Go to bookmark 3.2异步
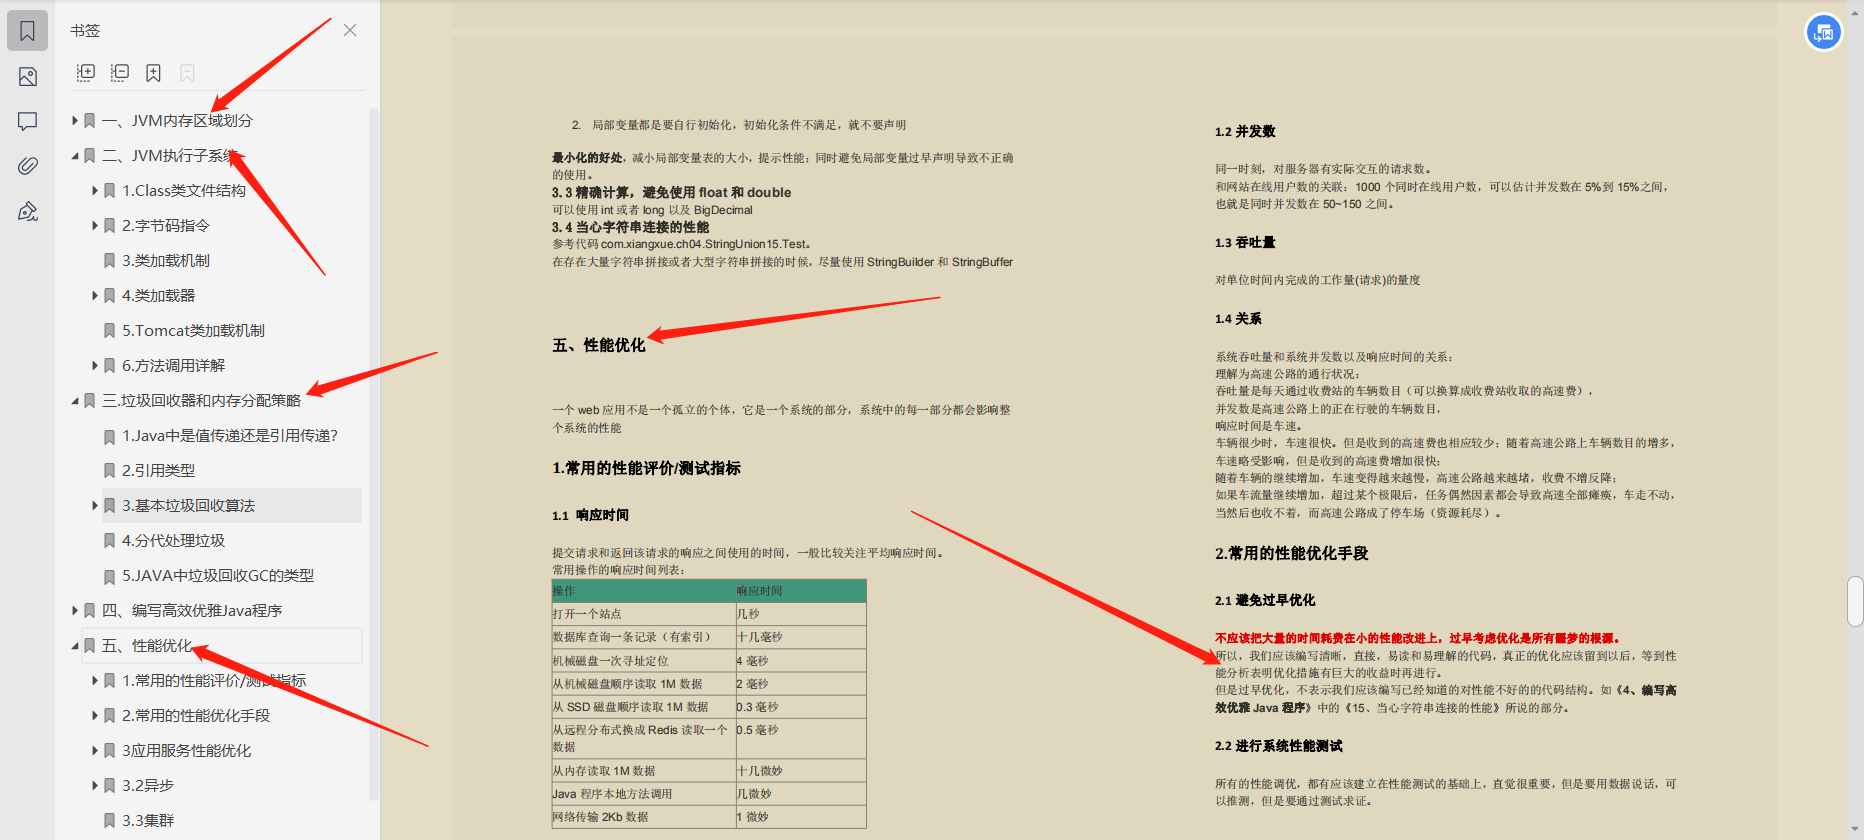The width and height of the screenshot is (1864, 840). pos(148,786)
